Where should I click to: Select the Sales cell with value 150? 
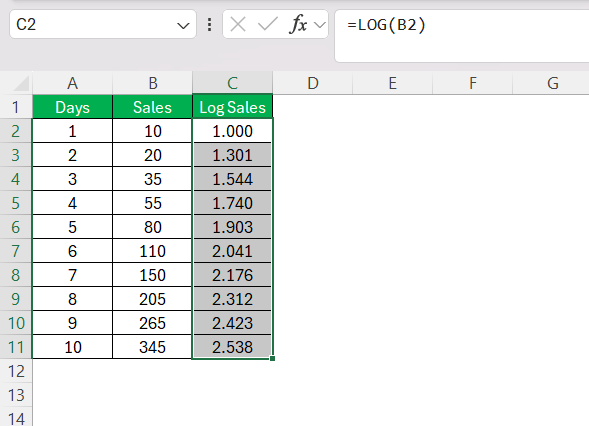click(x=153, y=275)
